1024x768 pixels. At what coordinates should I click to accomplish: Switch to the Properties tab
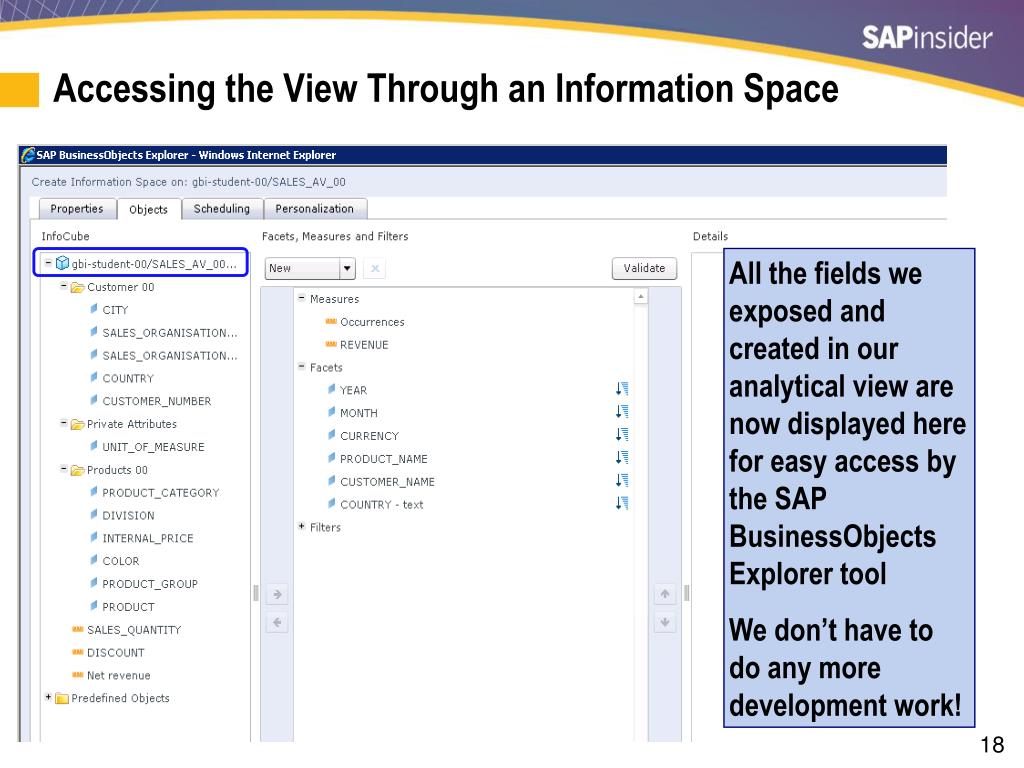(x=77, y=209)
